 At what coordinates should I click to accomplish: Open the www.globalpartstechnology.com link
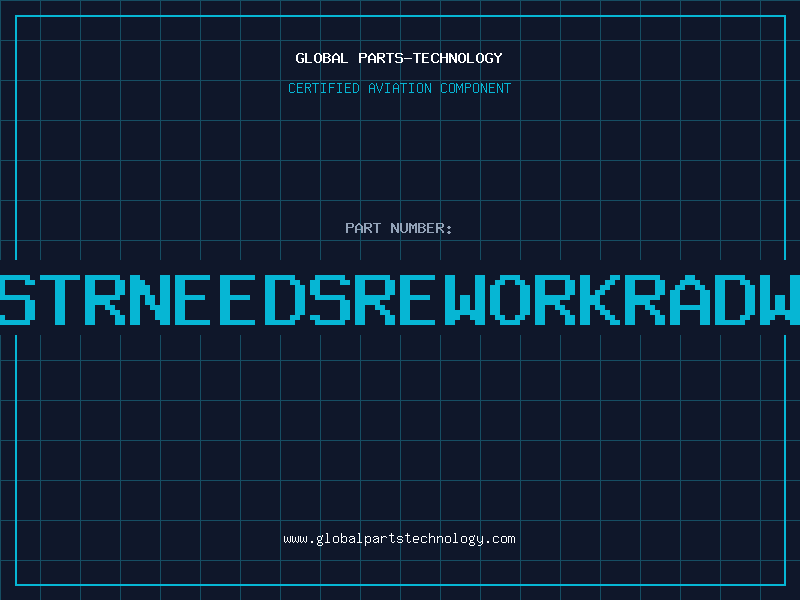tap(399, 539)
